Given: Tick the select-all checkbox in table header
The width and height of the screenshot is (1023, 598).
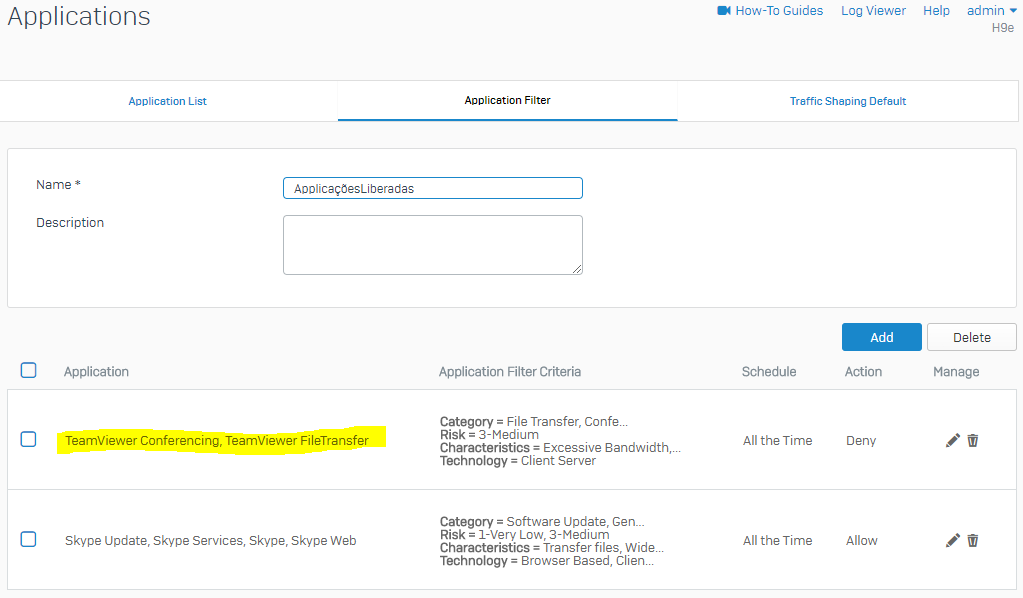Looking at the screenshot, I should (x=29, y=370).
